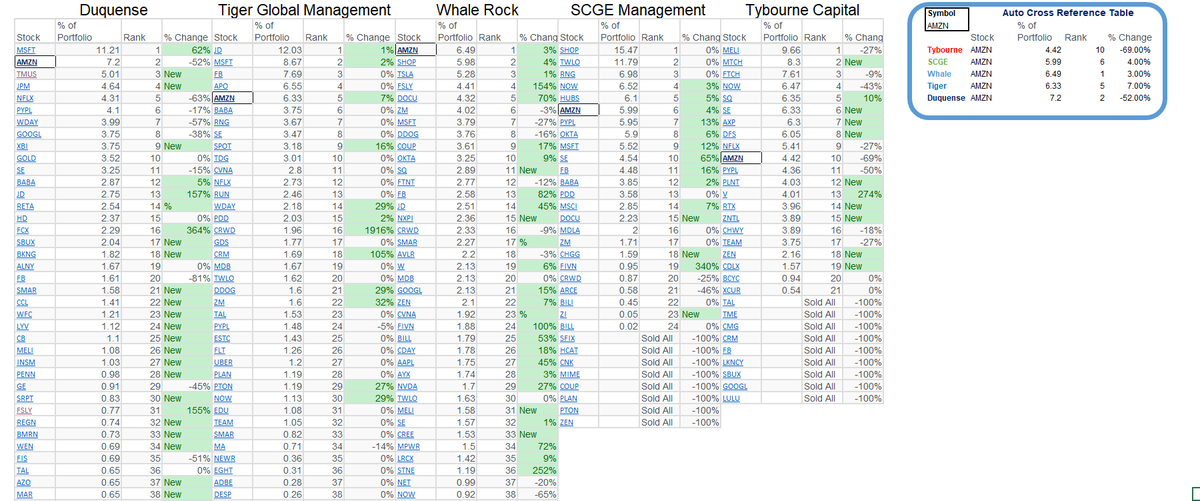1200x501 pixels.
Task: Select the Tiger Global Management heading
Action: pyautogui.click(x=303, y=11)
